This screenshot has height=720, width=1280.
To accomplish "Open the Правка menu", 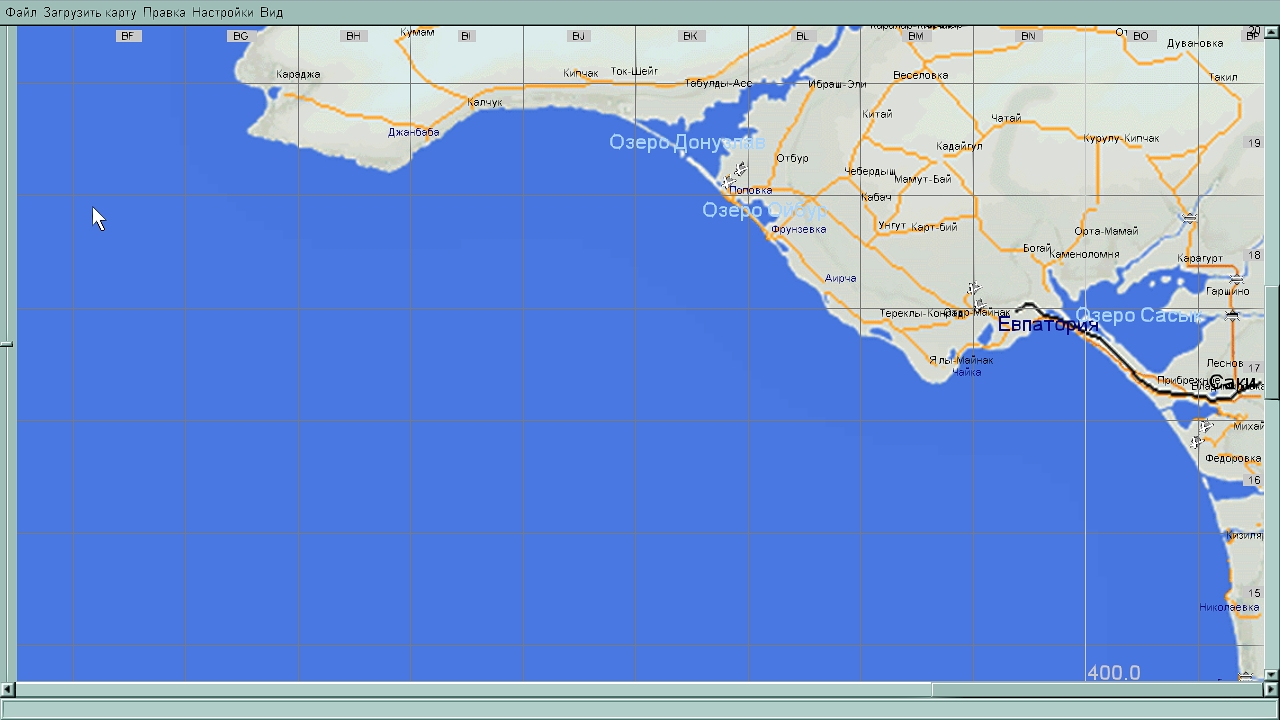I will point(164,13).
